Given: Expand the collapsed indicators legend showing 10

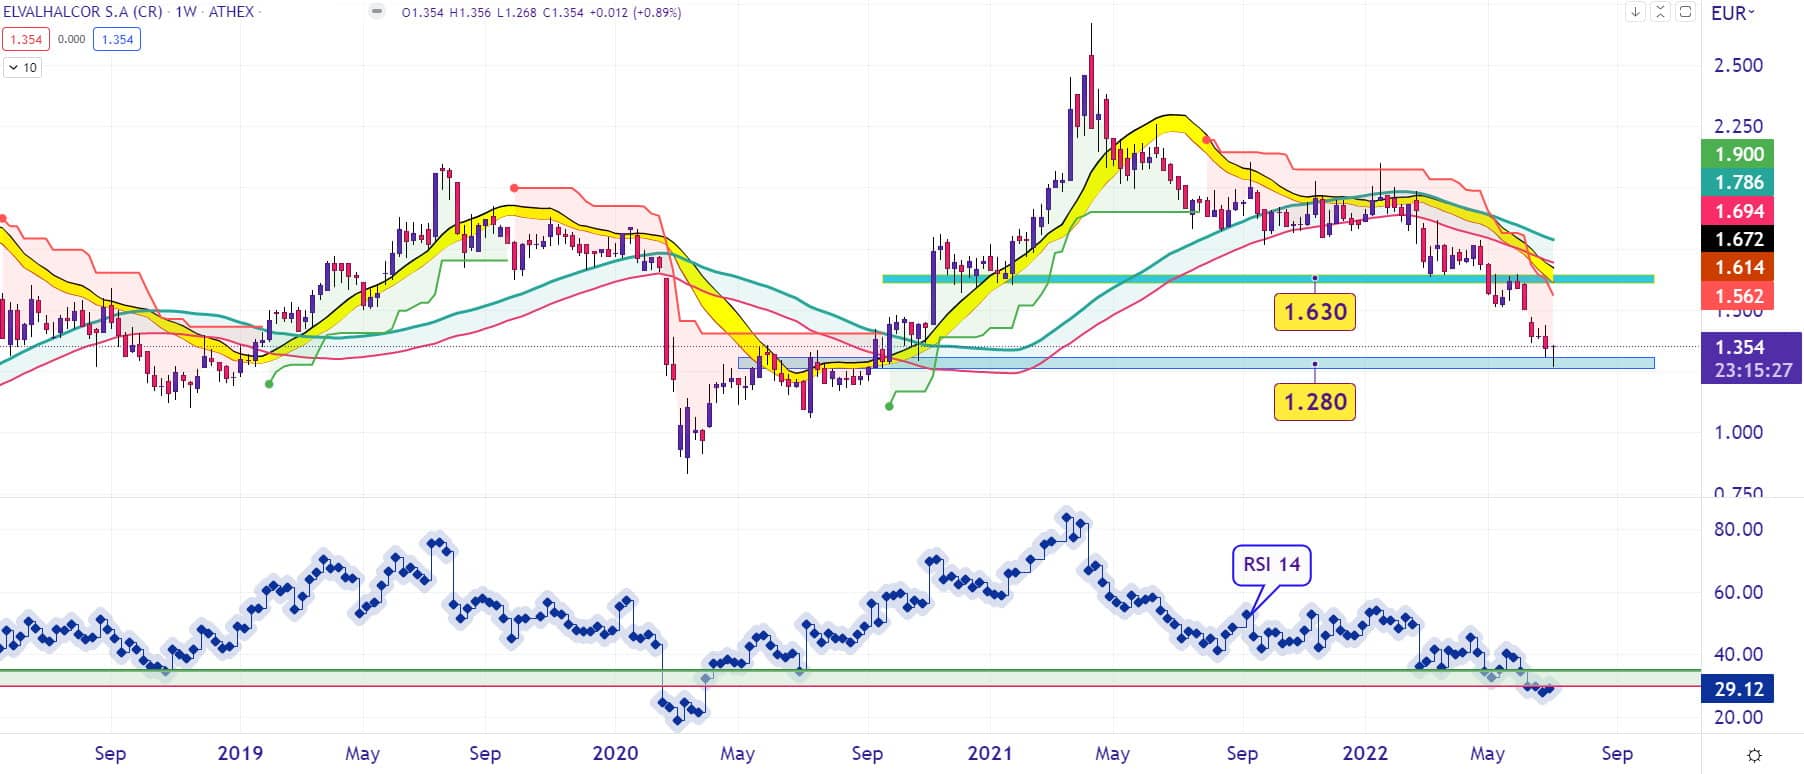Looking at the screenshot, I should 23,68.
